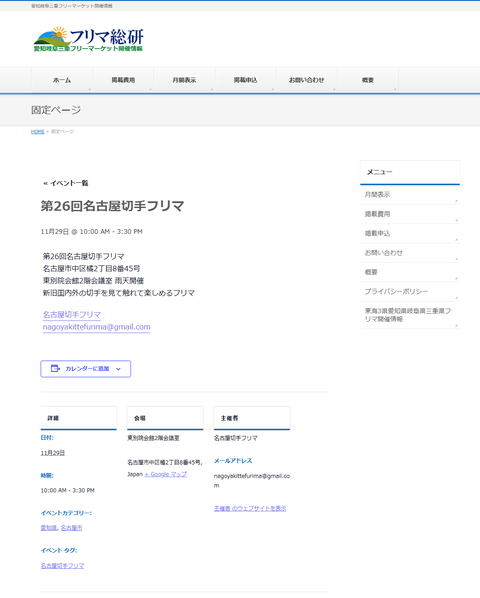Click the organizer email text under メールアドレス
This screenshot has width=480, height=598.
click(x=252, y=481)
